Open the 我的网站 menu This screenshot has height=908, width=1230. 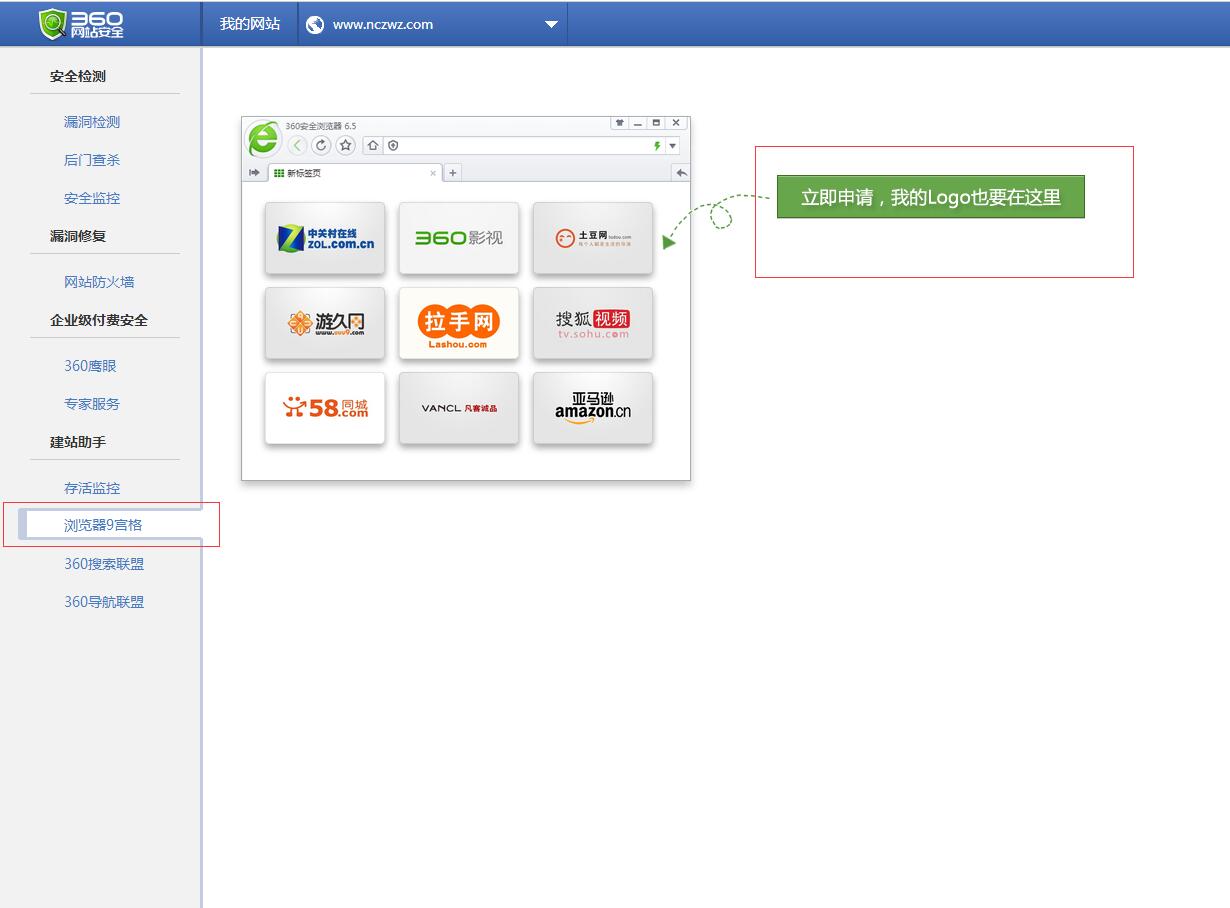(x=250, y=24)
